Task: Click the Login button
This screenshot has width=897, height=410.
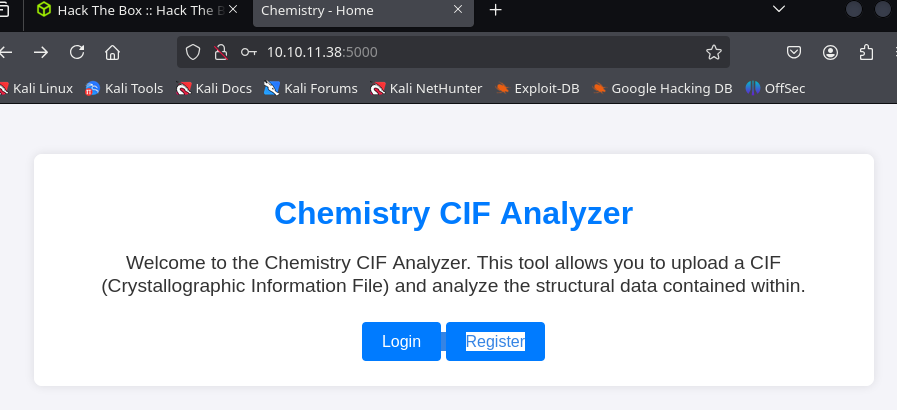Action: [x=401, y=341]
